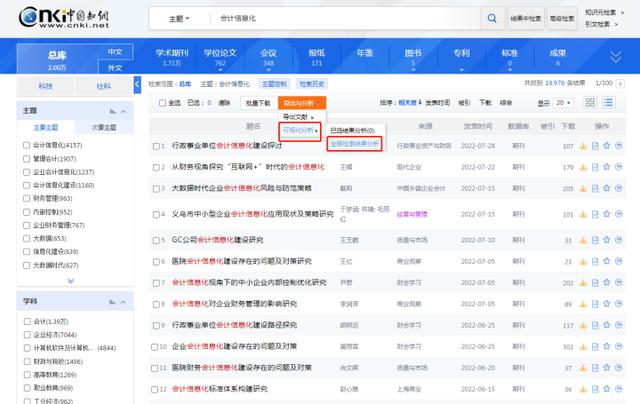
Task: Cite the row 1 article
Action: click(619, 146)
